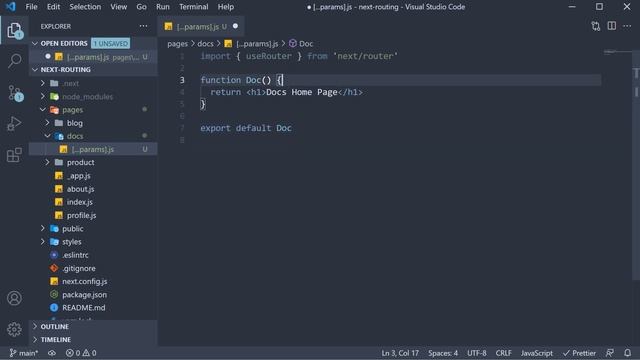The image size is (640, 360).
Task: Click the editor vertical scrollbar
Action: point(636,165)
